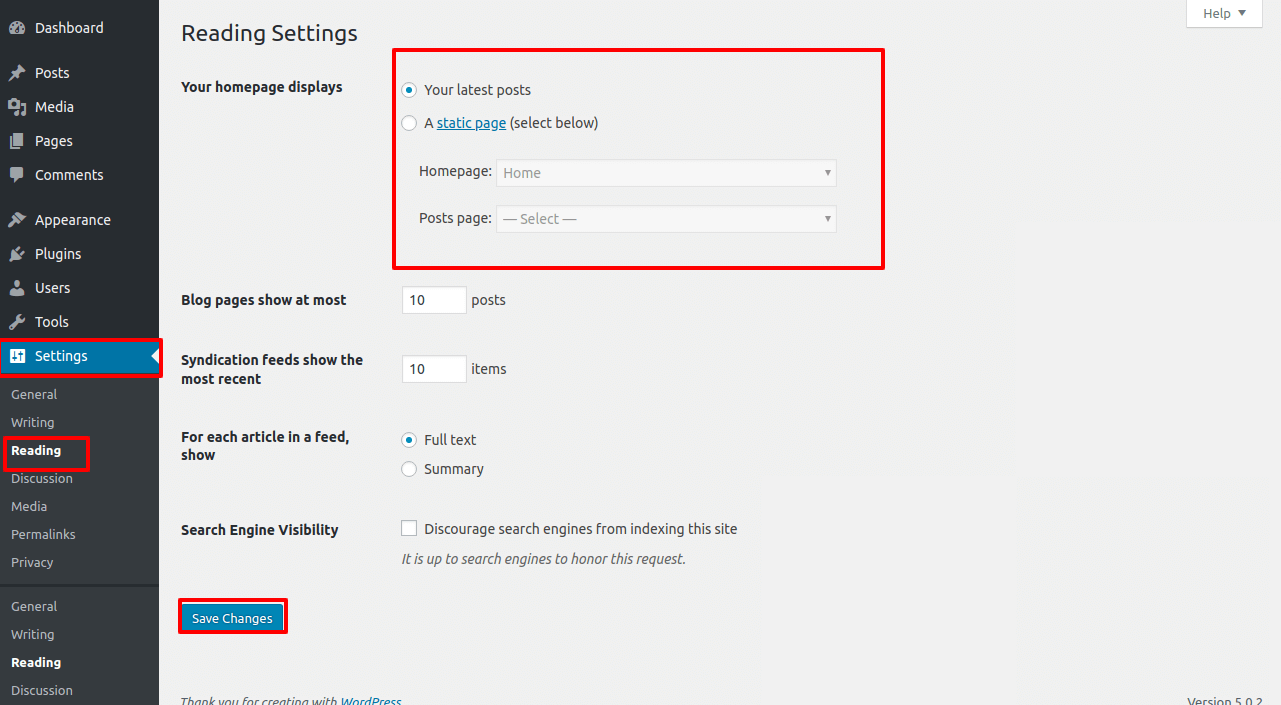Click the Posts pushpin icon
1281x705 pixels.
17,73
